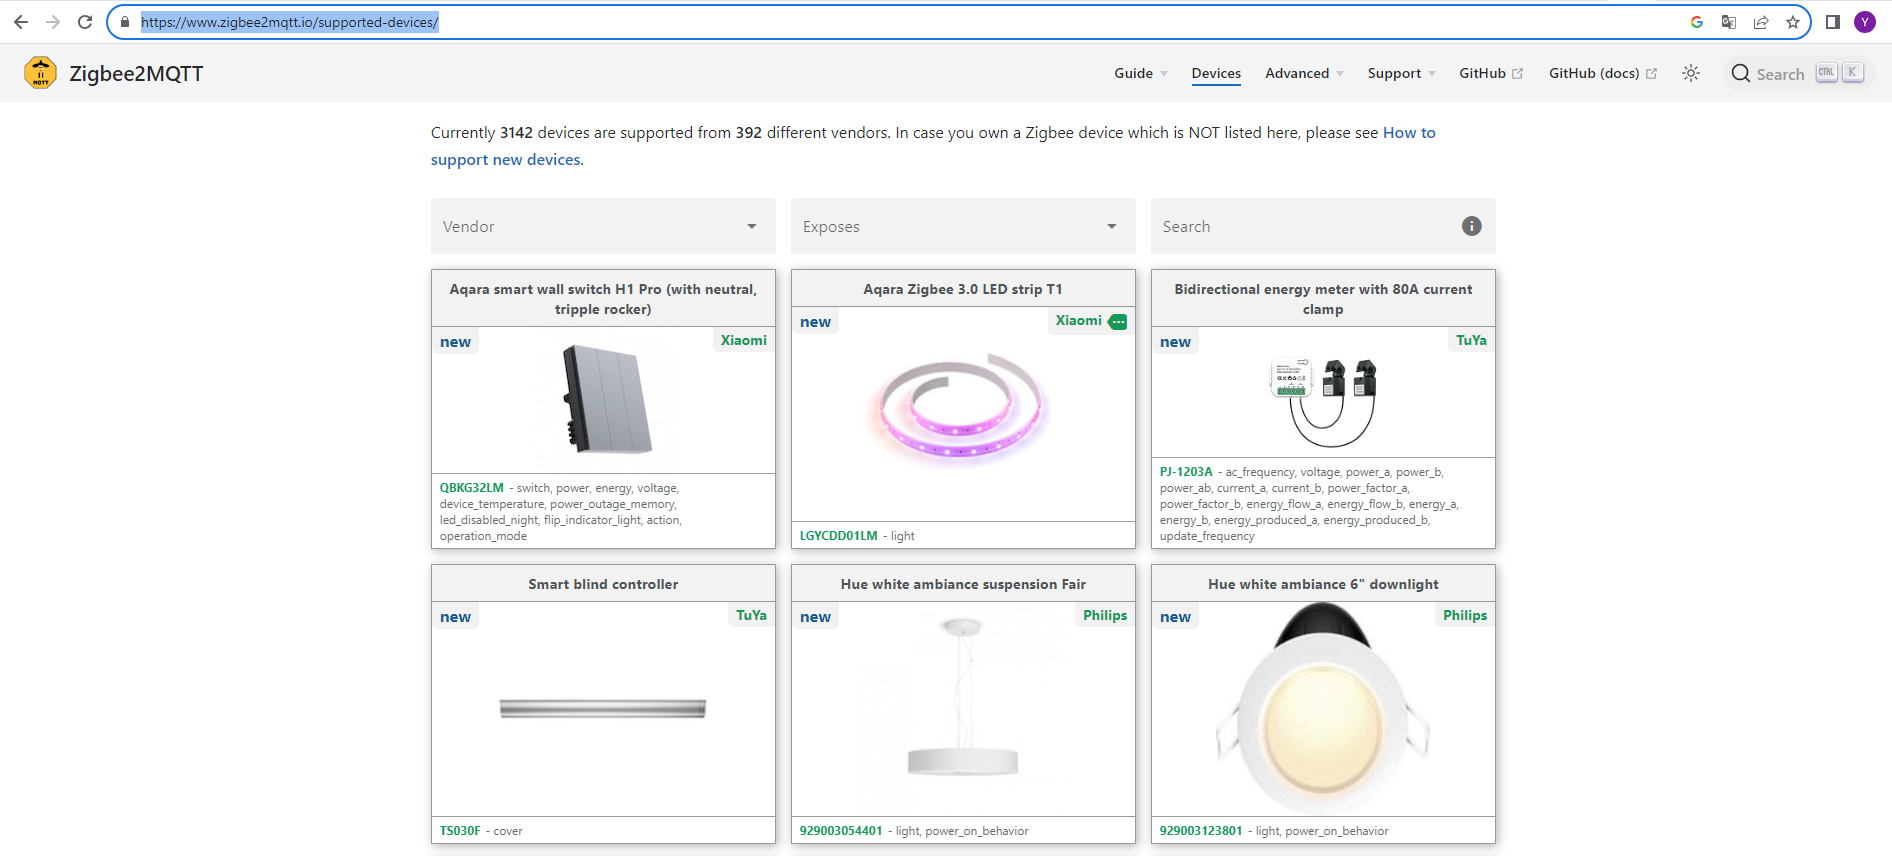
Task: Open the QBKG32LM model link
Action: [472, 488]
